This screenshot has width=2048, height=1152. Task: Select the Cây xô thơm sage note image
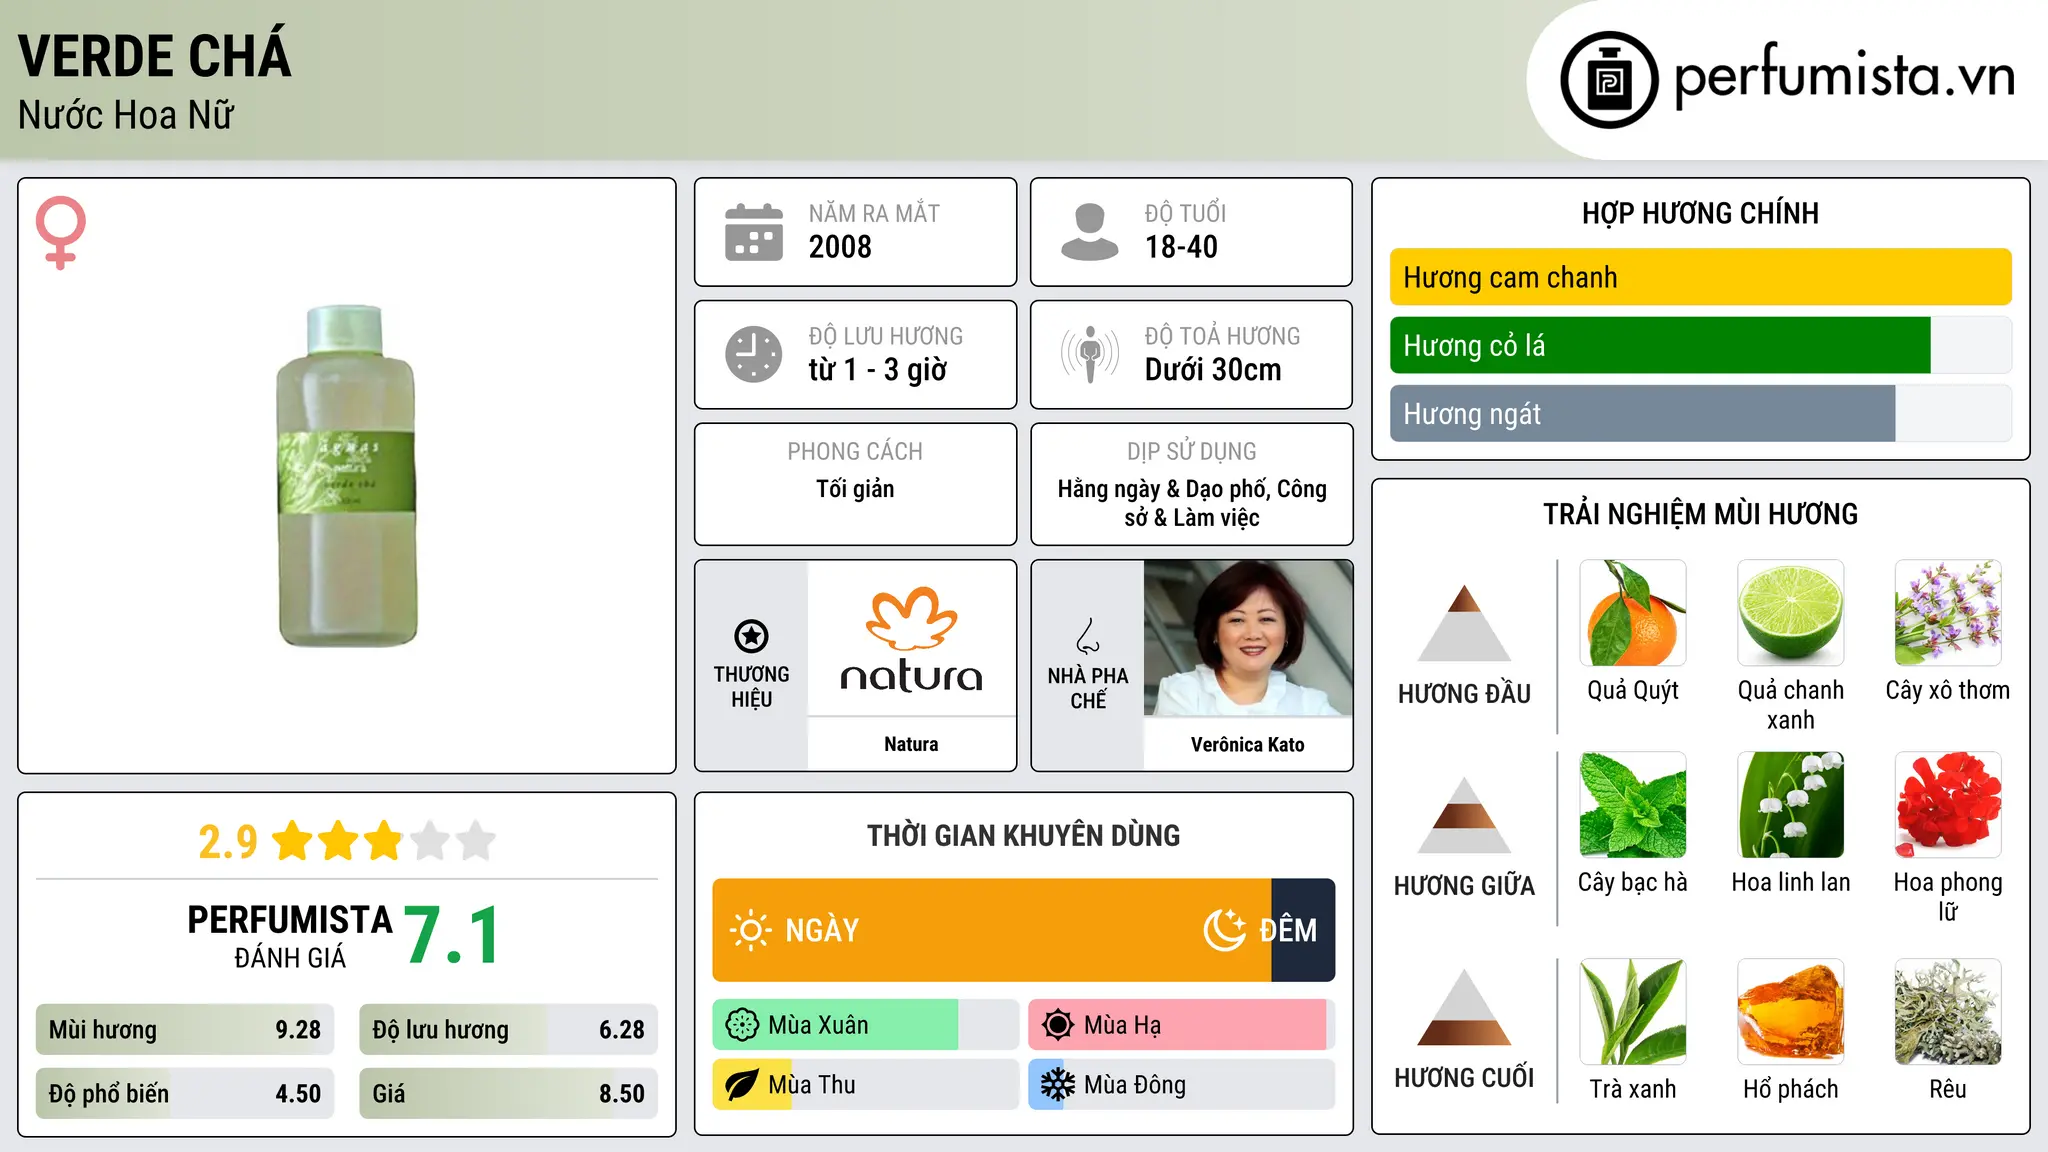tap(1948, 613)
